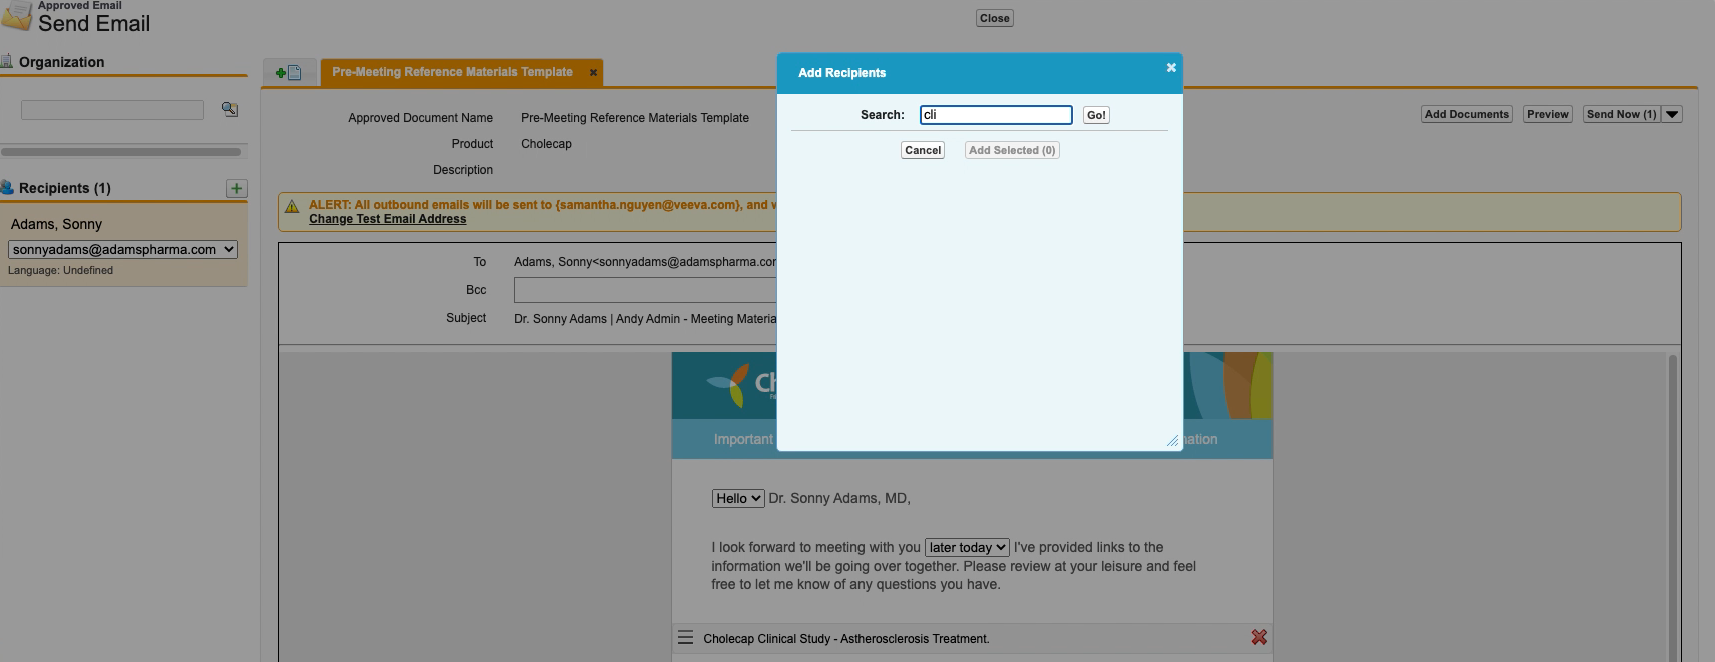Click Cancel in Add Recipients dialog
Viewport: 1715px width, 662px height.
[922, 150]
